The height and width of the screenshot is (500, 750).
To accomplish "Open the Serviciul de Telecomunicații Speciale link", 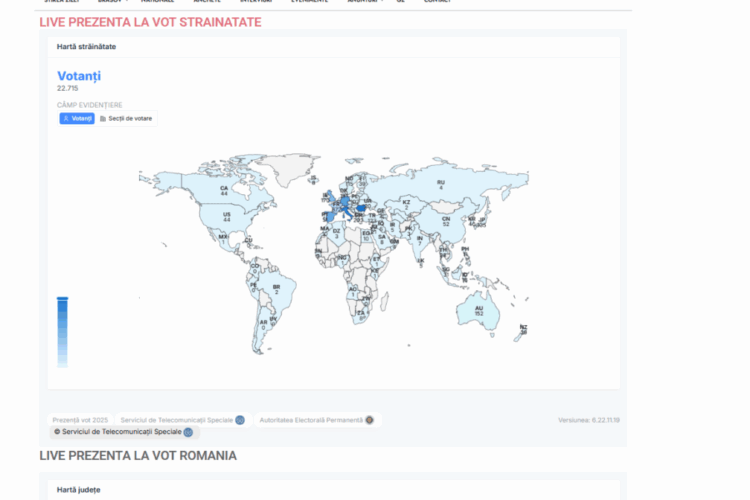I will coord(176,420).
